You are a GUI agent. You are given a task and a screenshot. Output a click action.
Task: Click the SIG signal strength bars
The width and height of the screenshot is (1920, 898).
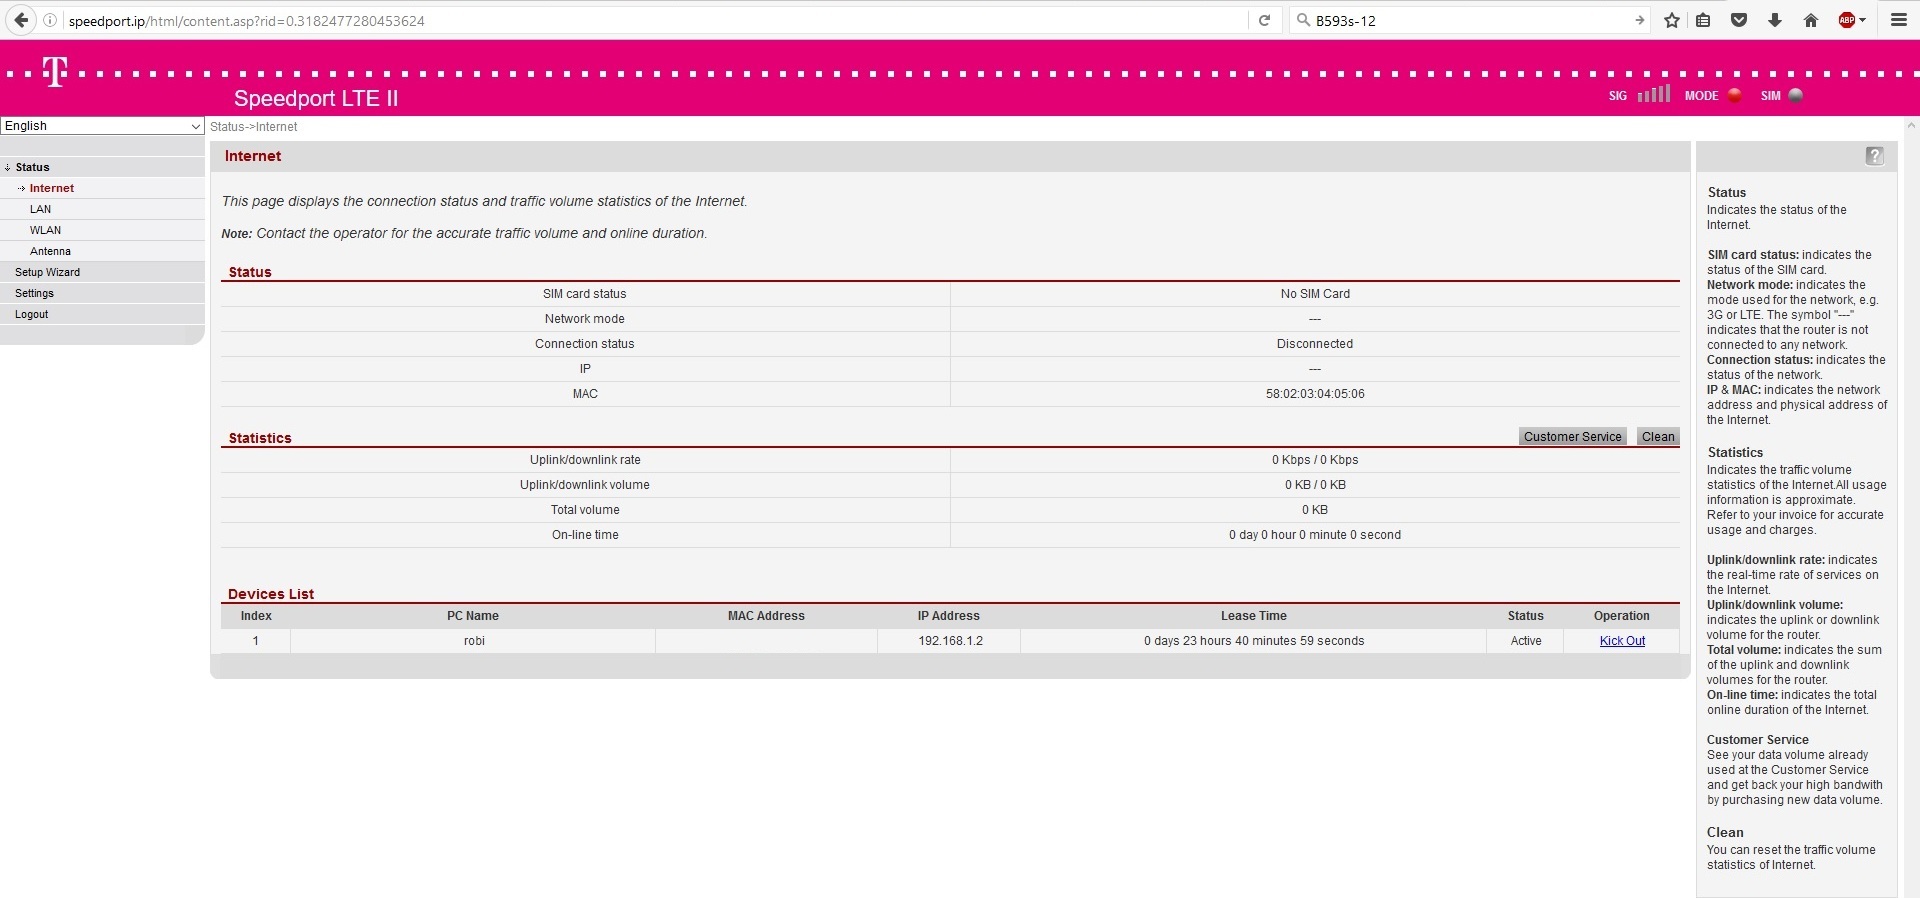(1654, 94)
